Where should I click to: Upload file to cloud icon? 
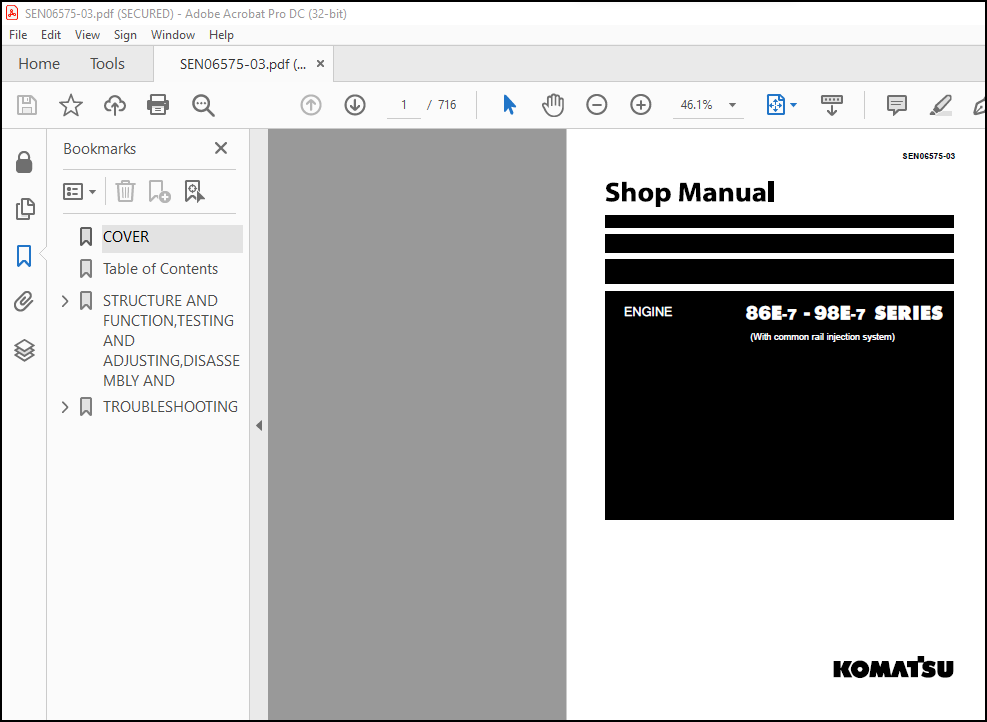click(115, 104)
